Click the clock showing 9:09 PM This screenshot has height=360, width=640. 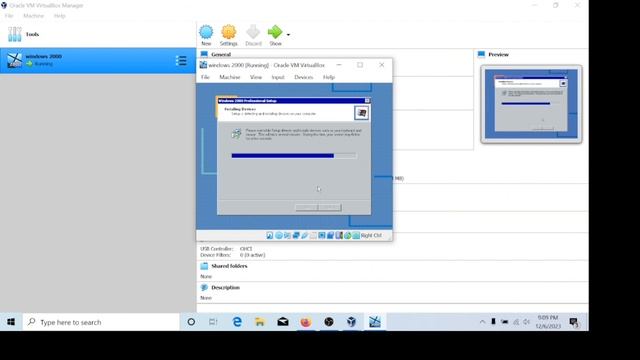(x=548, y=322)
